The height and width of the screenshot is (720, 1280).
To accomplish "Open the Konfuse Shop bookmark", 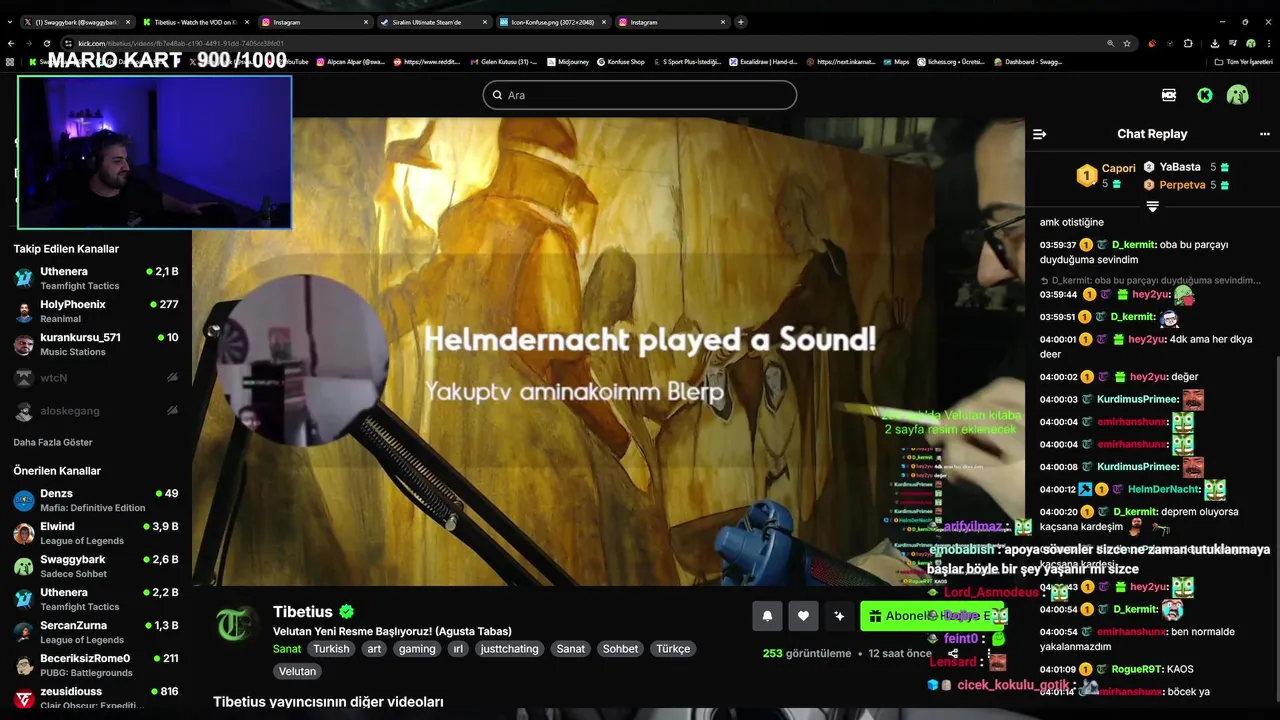I will click(x=621, y=62).
